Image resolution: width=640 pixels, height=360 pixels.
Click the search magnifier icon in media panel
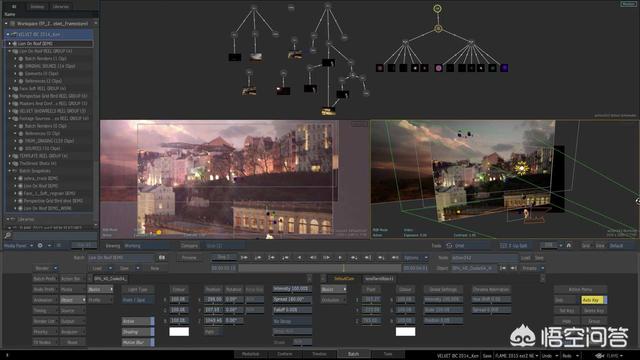click(x=7, y=236)
